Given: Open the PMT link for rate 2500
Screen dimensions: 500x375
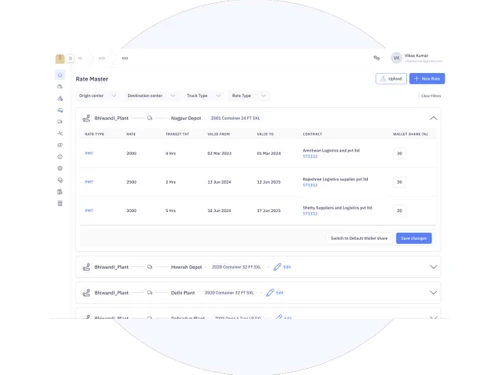Looking at the screenshot, I should coord(89,182).
